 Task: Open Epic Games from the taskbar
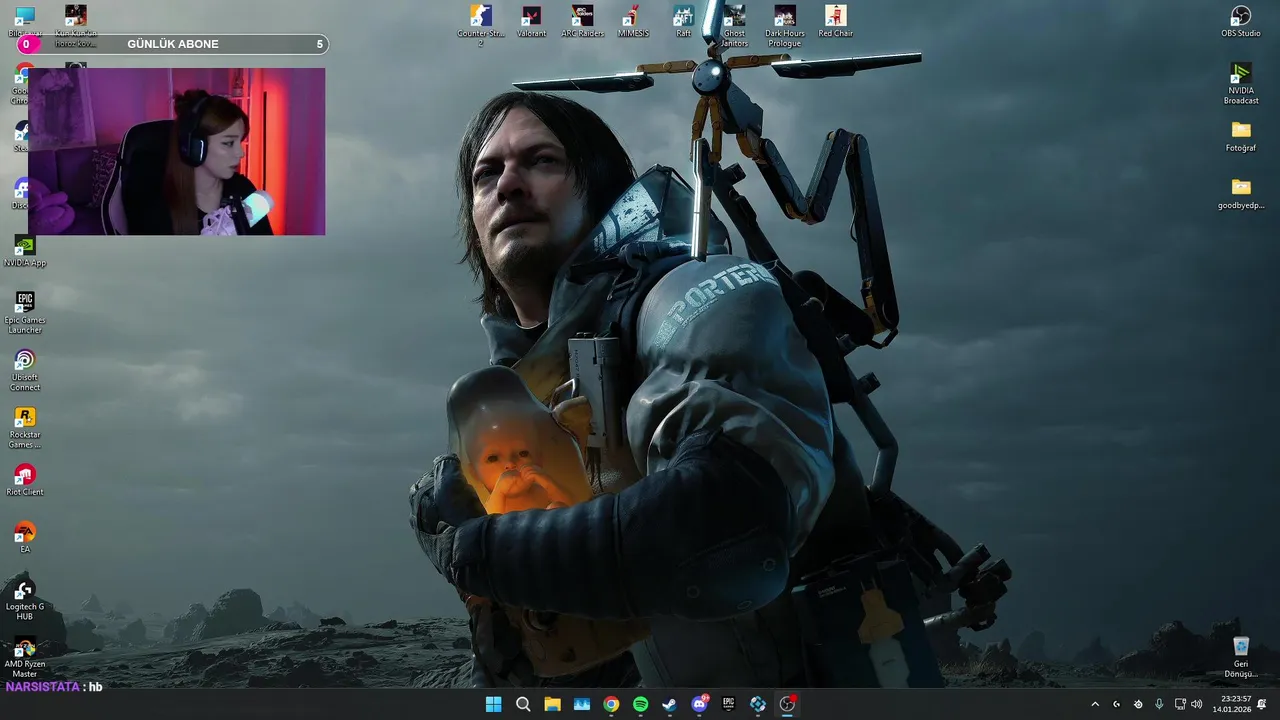pyautogui.click(x=728, y=704)
